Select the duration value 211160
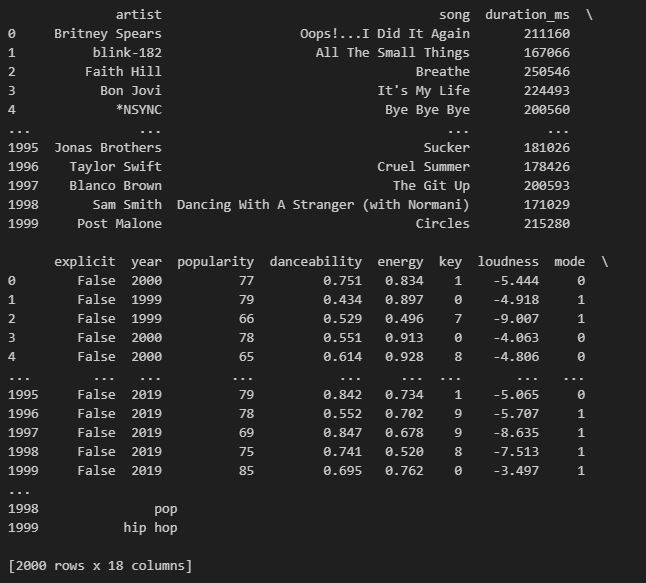This screenshot has width=646, height=583. tap(547, 34)
